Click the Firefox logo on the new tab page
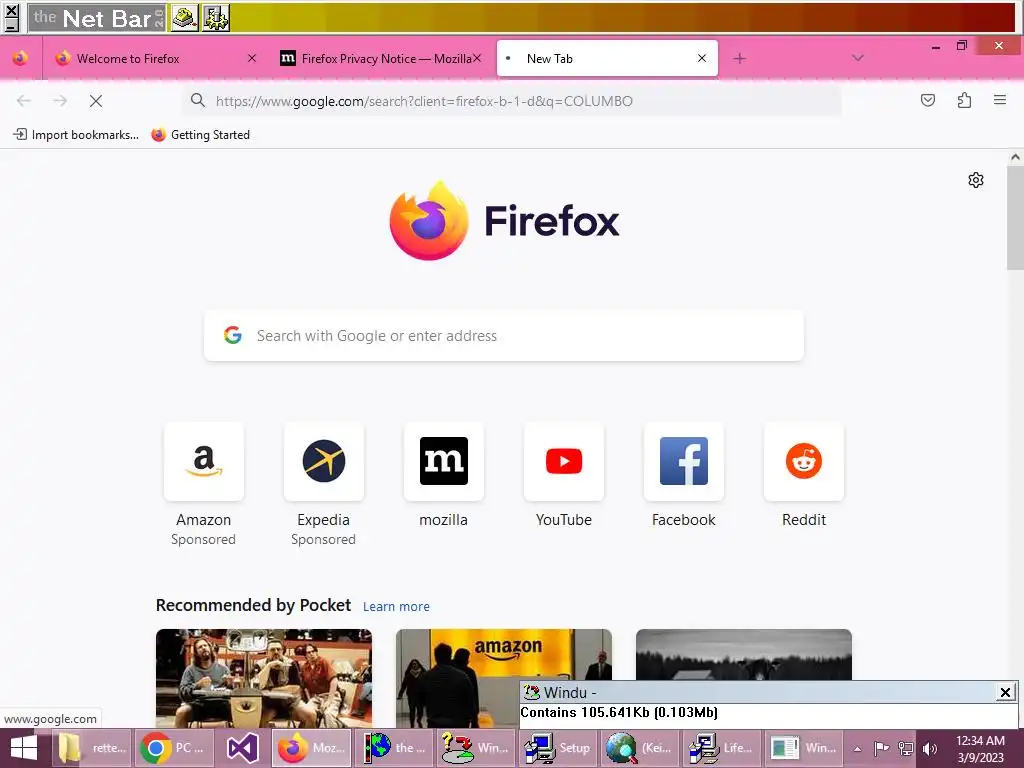The image size is (1024, 768). click(x=504, y=221)
